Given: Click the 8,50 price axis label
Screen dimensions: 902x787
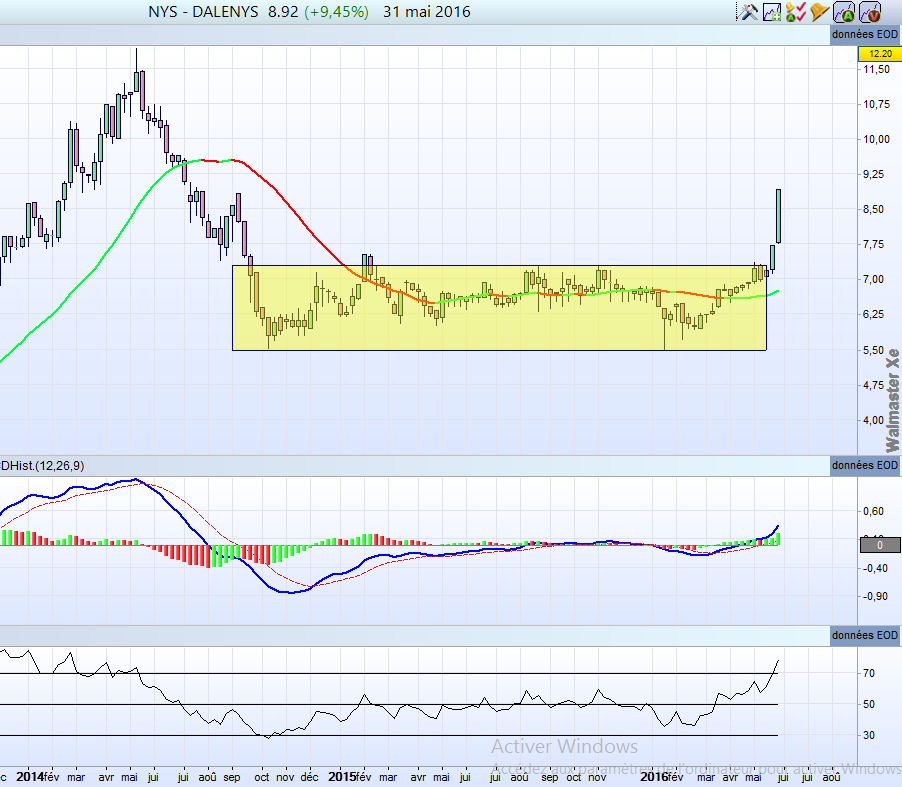Looking at the screenshot, I should [873, 209].
